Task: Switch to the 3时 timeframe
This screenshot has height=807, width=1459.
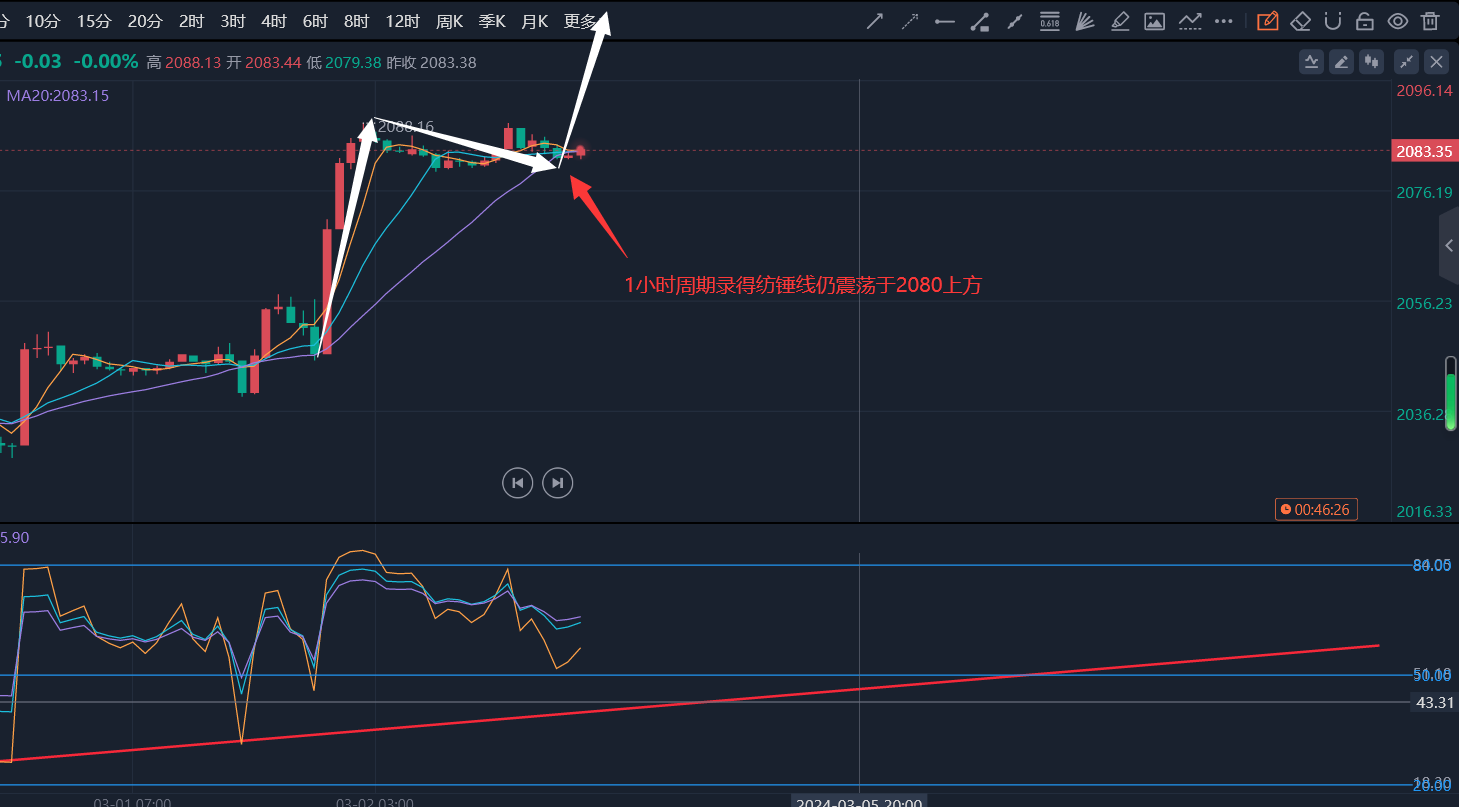Action: 233,21
